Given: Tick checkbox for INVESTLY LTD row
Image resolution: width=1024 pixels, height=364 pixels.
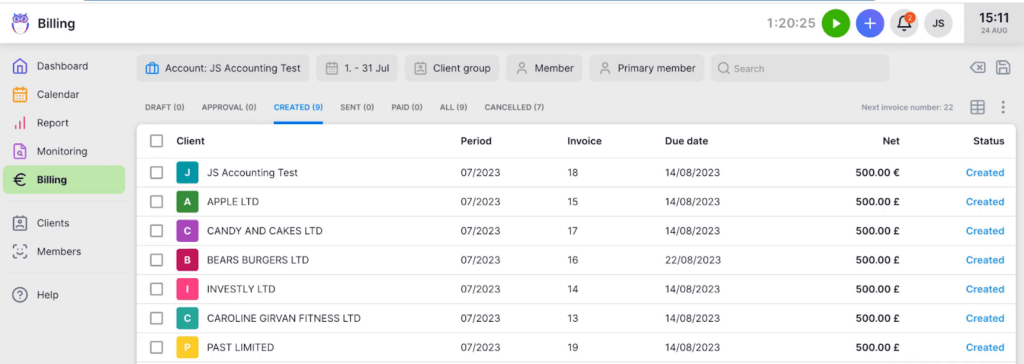Looking at the screenshot, I should [x=156, y=289].
